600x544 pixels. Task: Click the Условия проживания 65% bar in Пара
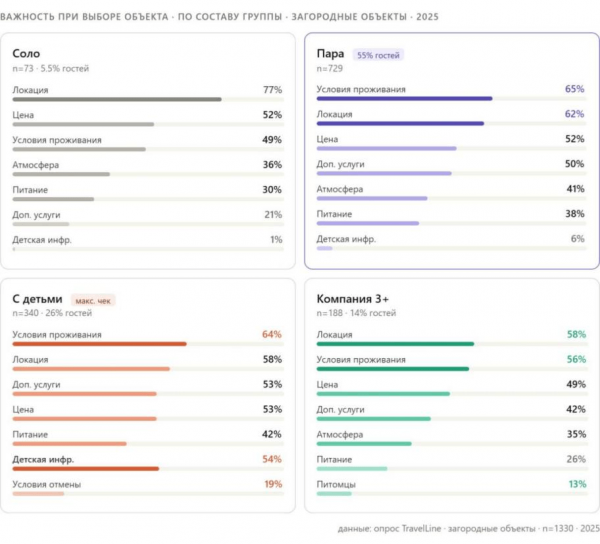(x=404, y=99)
